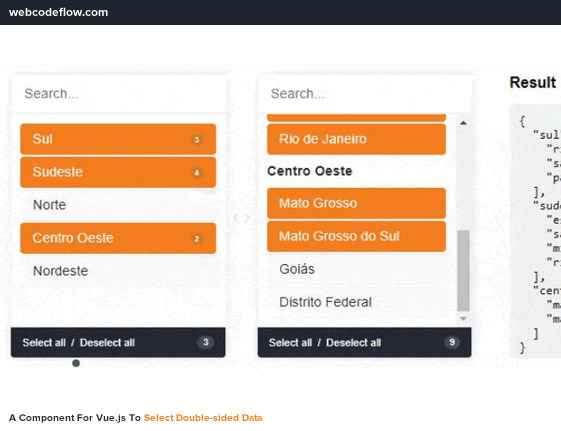Click the scroll down arrow of right list
This screenshot has height=431, width=561.
click(463, 319)
